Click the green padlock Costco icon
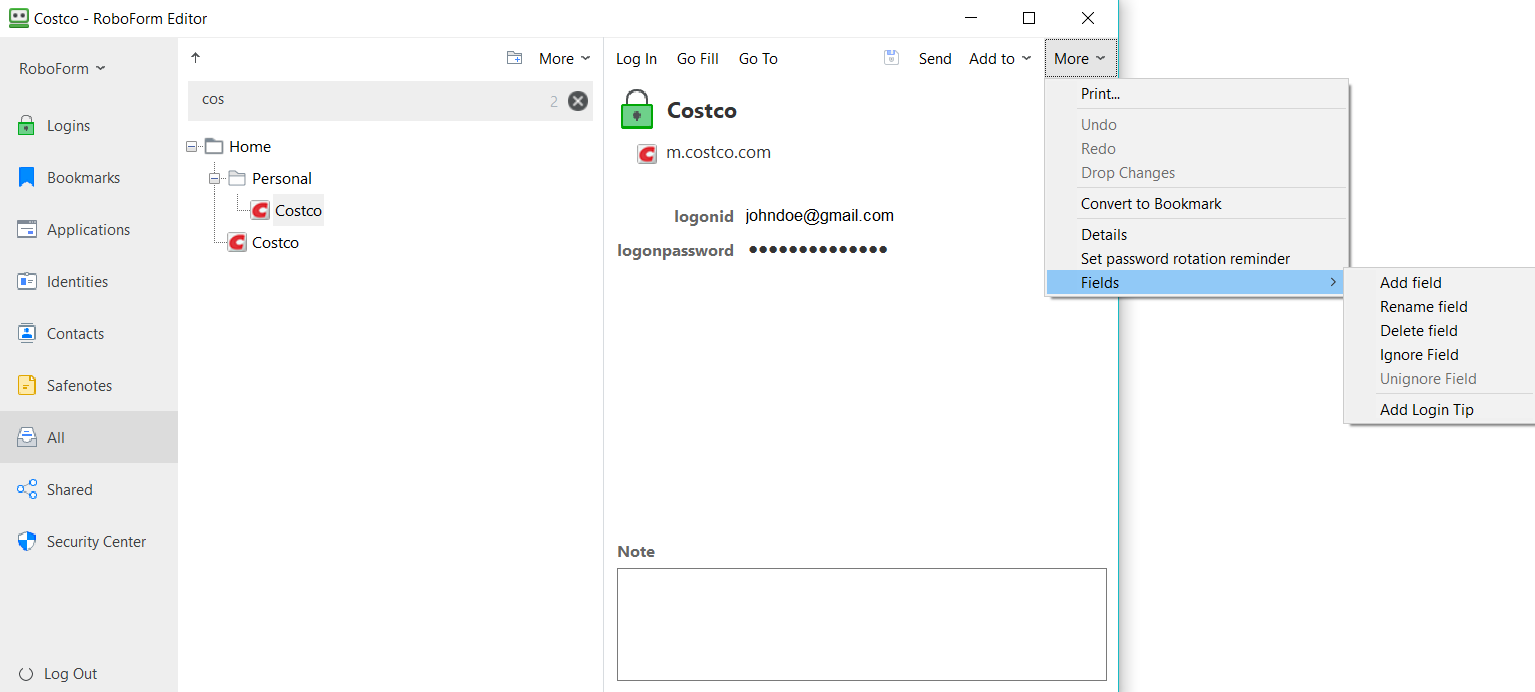1535x692 pixels. [637, 109]
